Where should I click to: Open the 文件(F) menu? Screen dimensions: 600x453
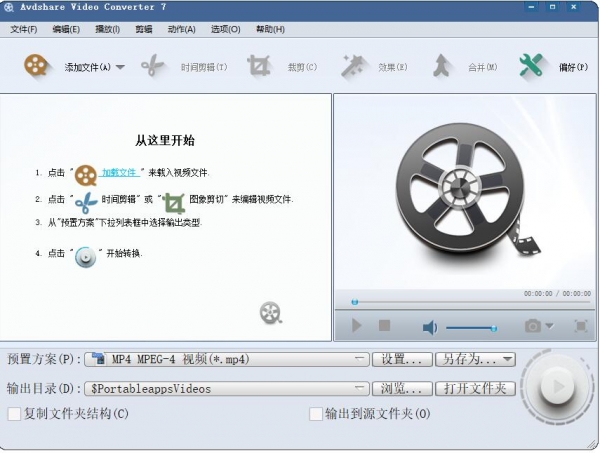24,29
